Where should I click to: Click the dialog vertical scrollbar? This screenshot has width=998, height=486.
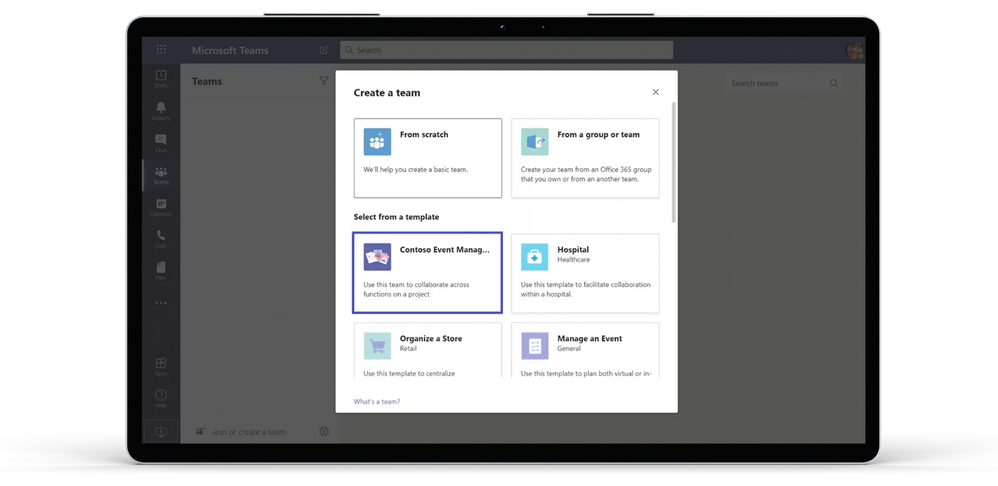point(673,162)
